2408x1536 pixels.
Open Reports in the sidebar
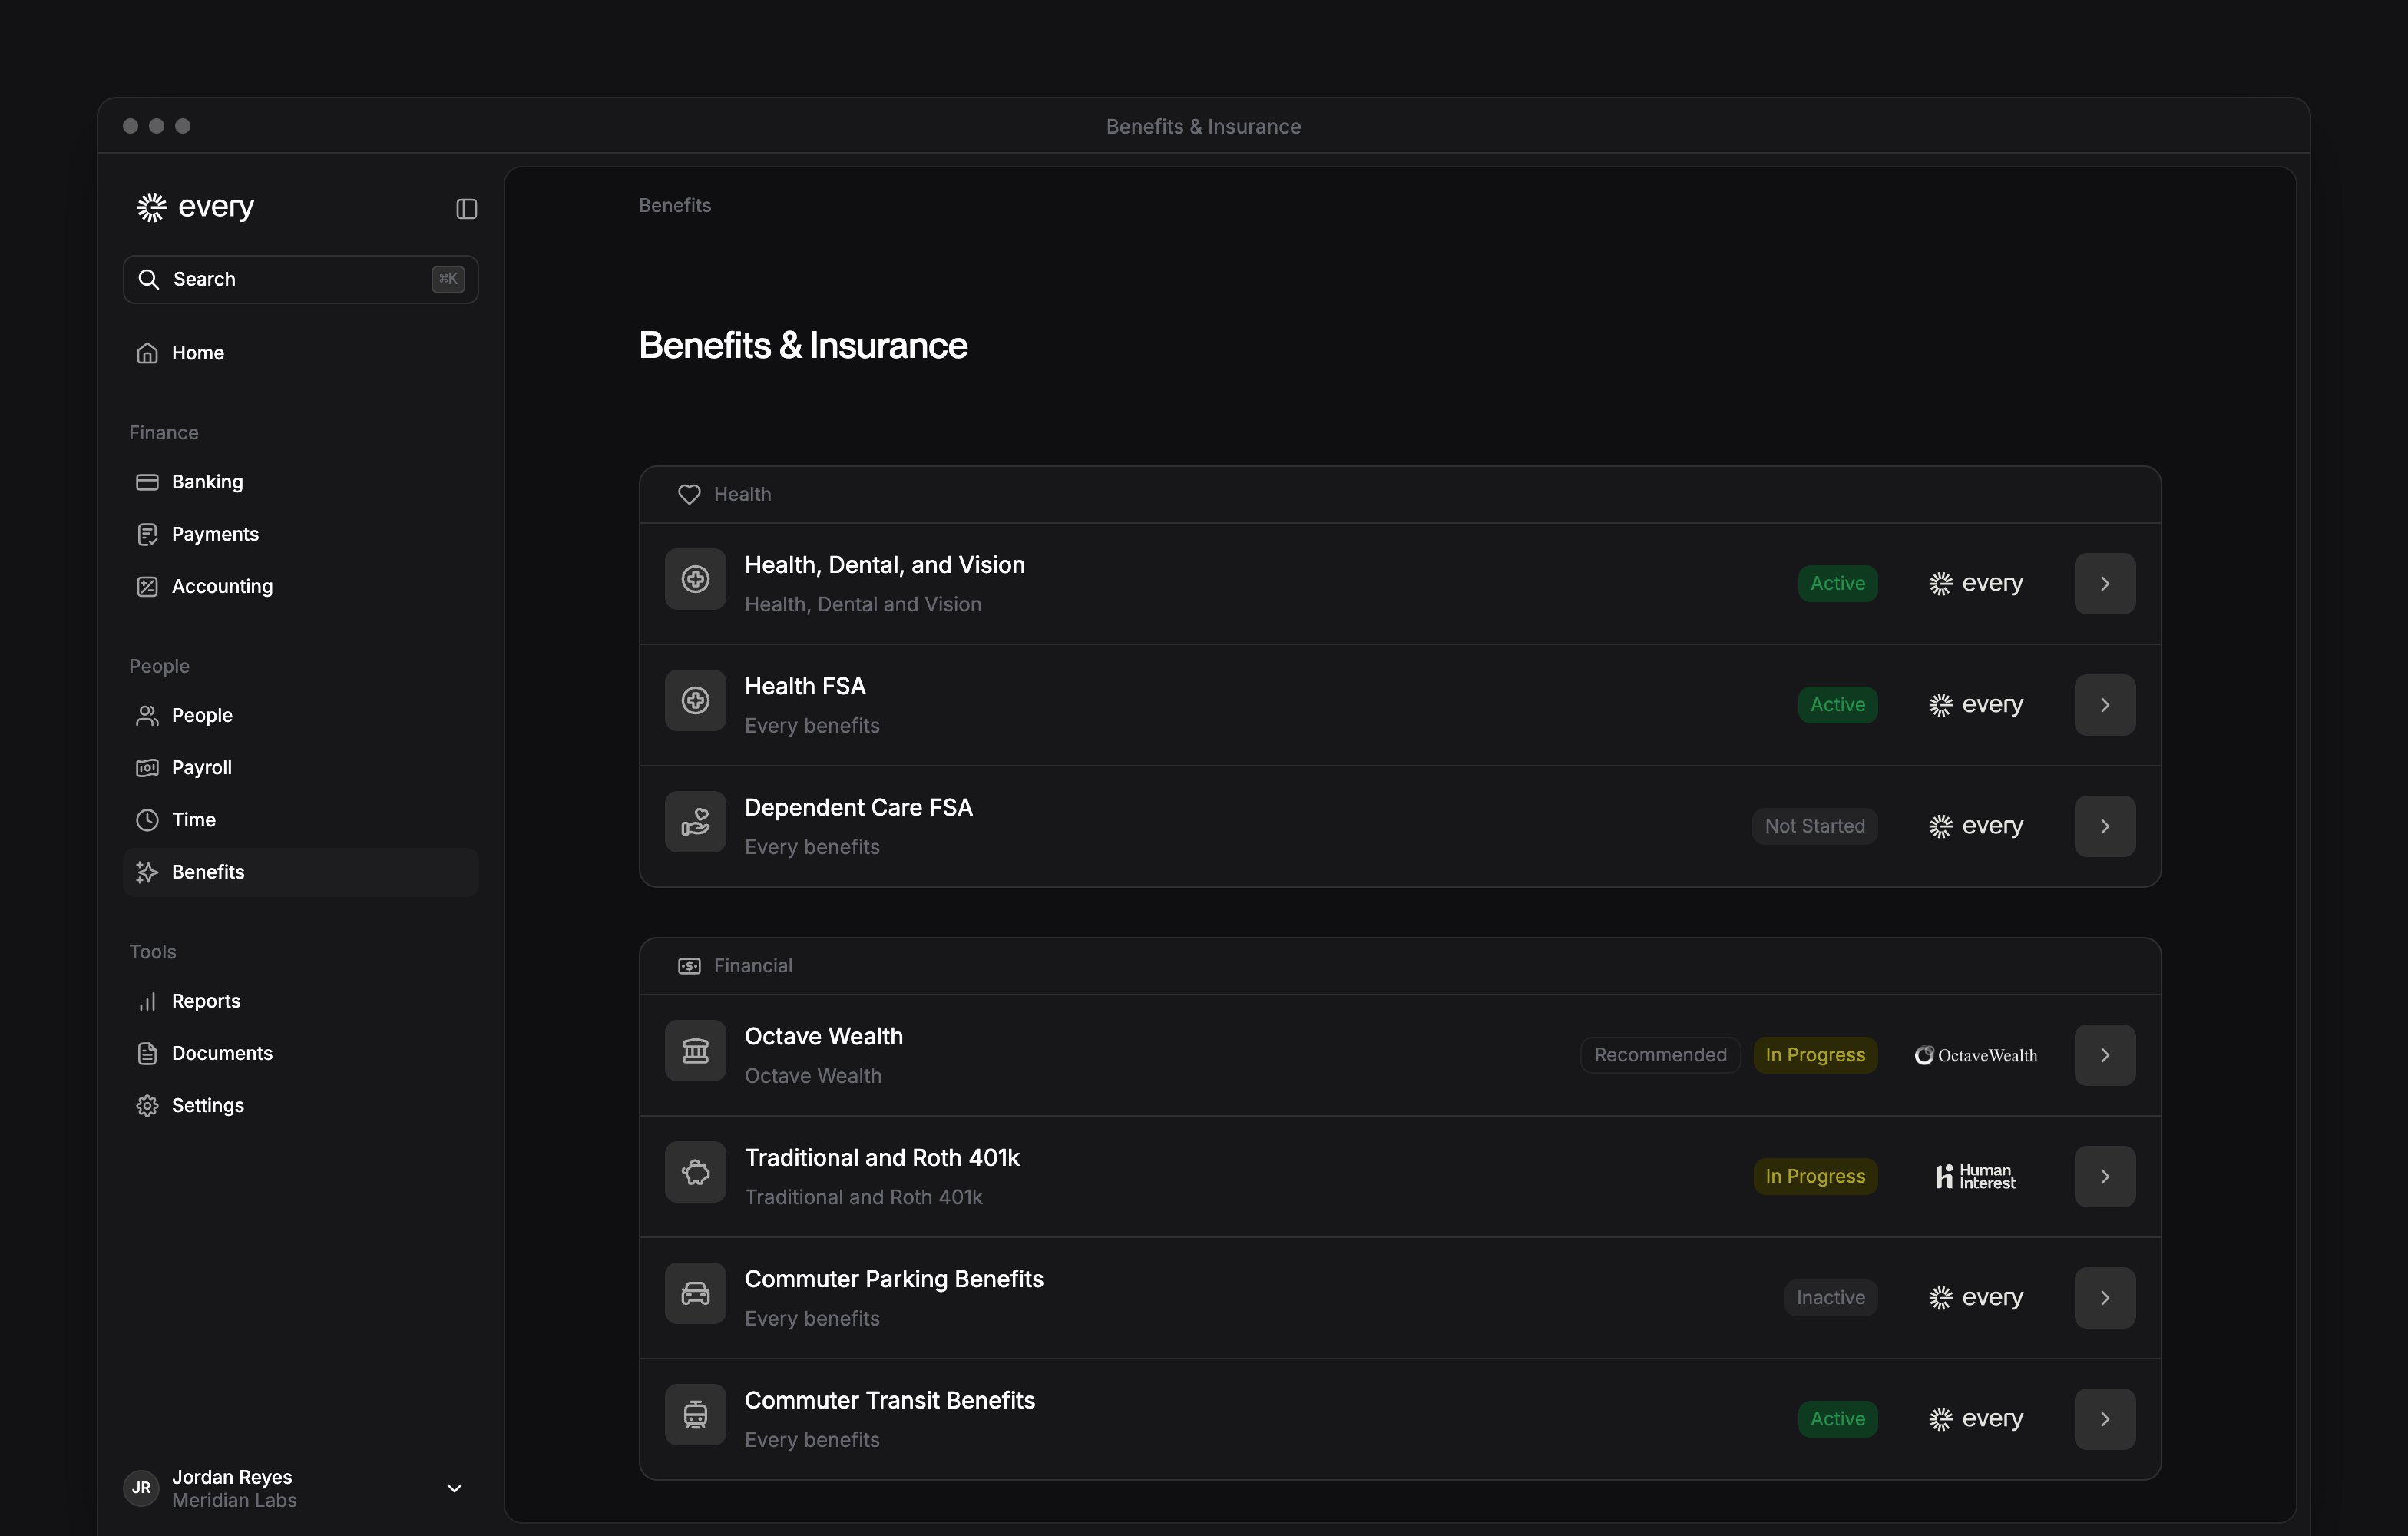(x=300, y=1001)
